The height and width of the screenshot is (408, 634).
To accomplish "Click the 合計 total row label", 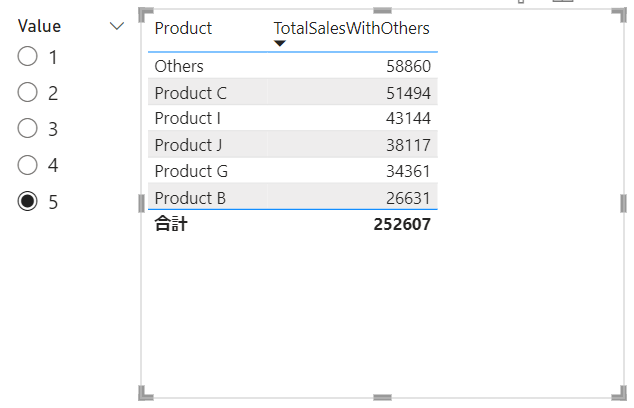I will point(170,224).
